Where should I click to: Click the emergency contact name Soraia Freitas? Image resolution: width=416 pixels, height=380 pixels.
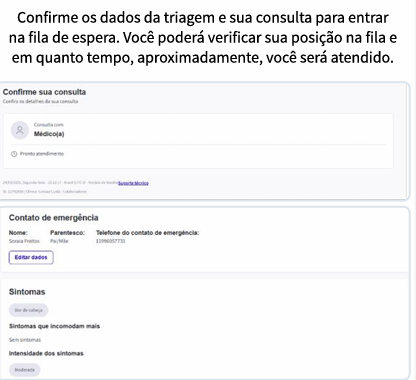pos(24,241)
